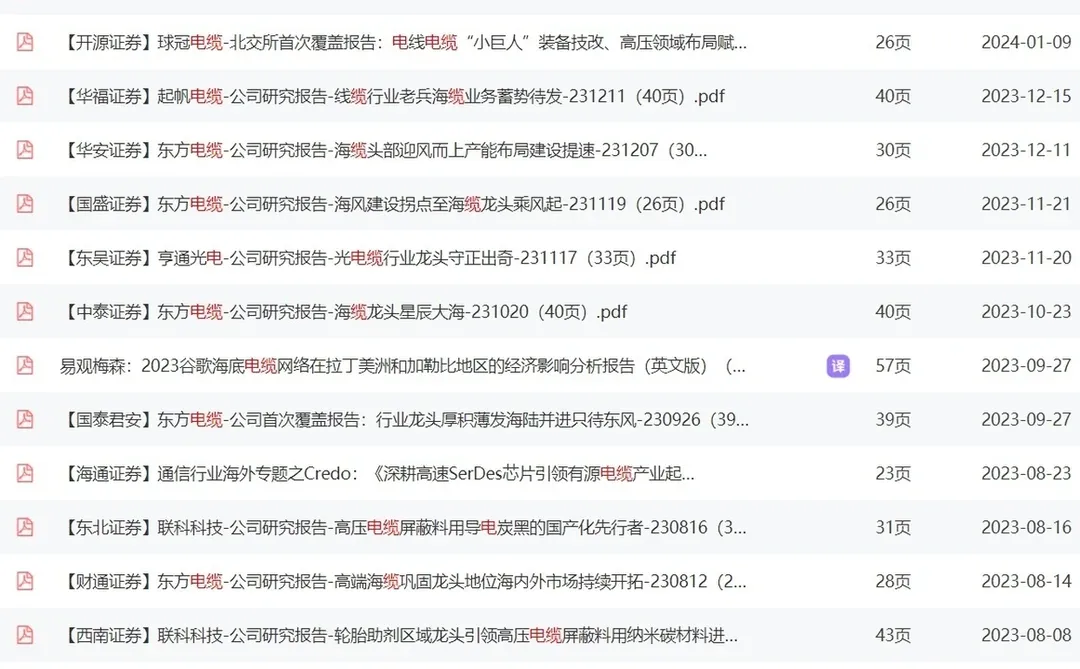
Task: Click date 2023-12-15
Action: pos(1026,96)
